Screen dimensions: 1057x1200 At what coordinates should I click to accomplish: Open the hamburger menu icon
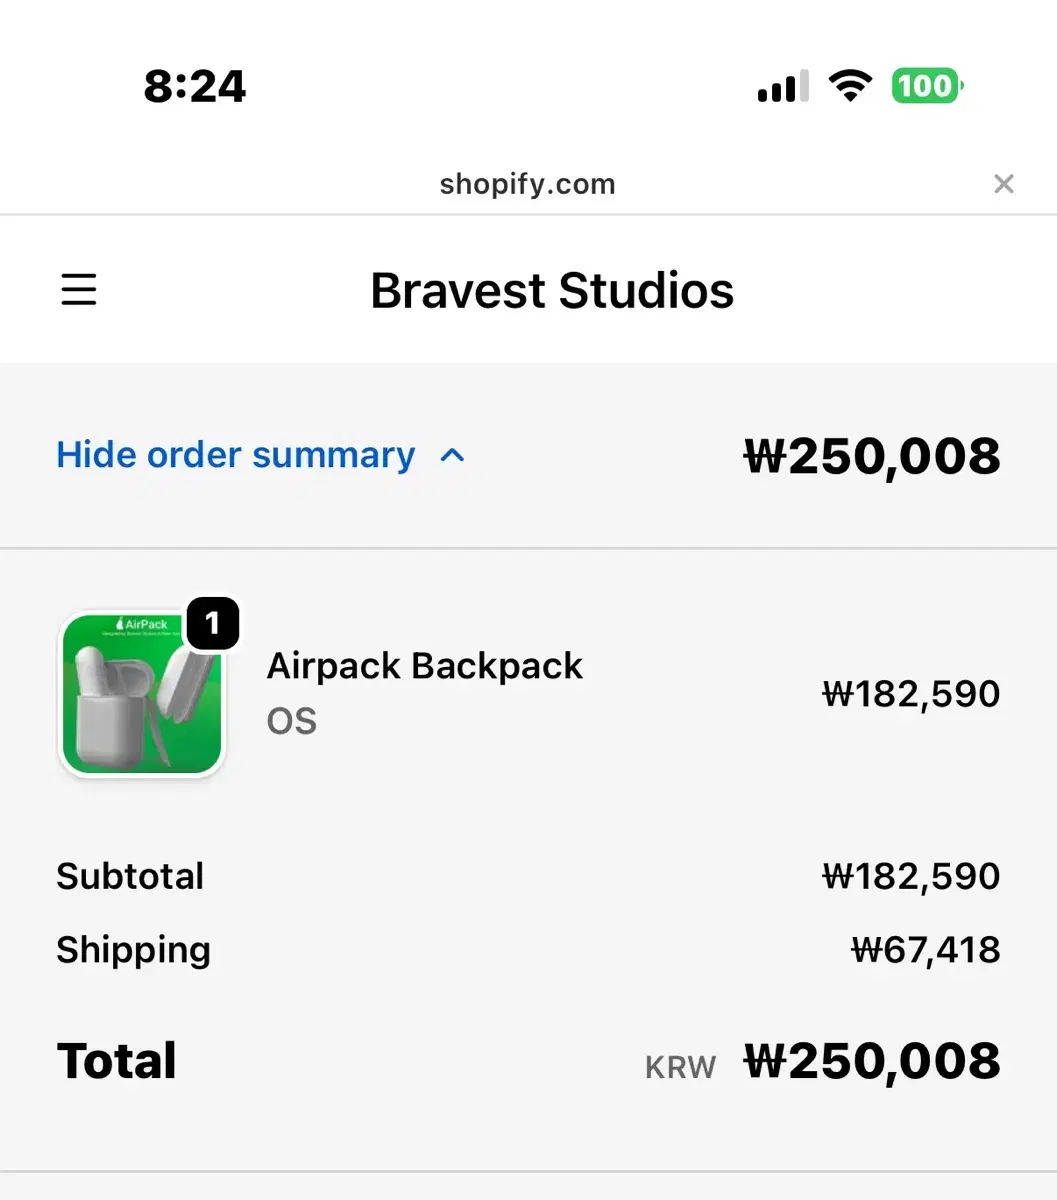pos(79,290)
